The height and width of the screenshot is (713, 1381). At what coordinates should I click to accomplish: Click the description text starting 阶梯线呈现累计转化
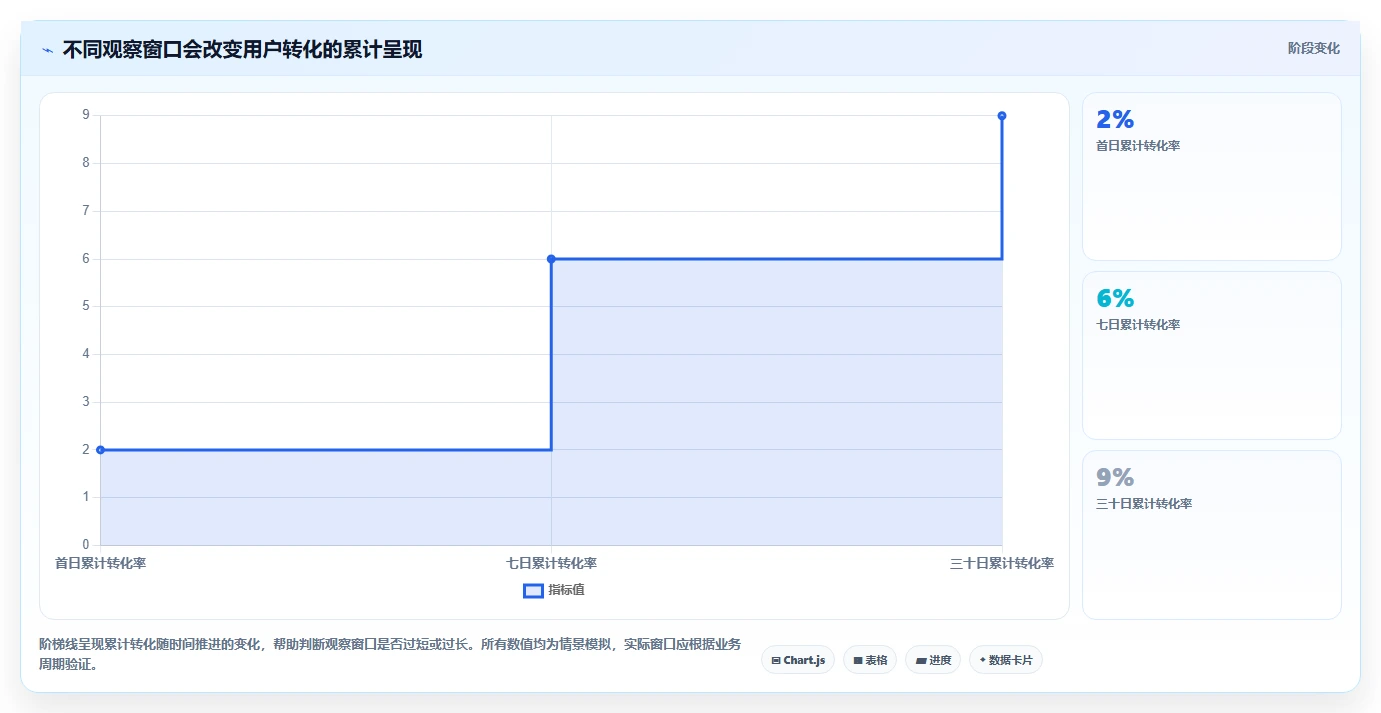tap(390, 654)
